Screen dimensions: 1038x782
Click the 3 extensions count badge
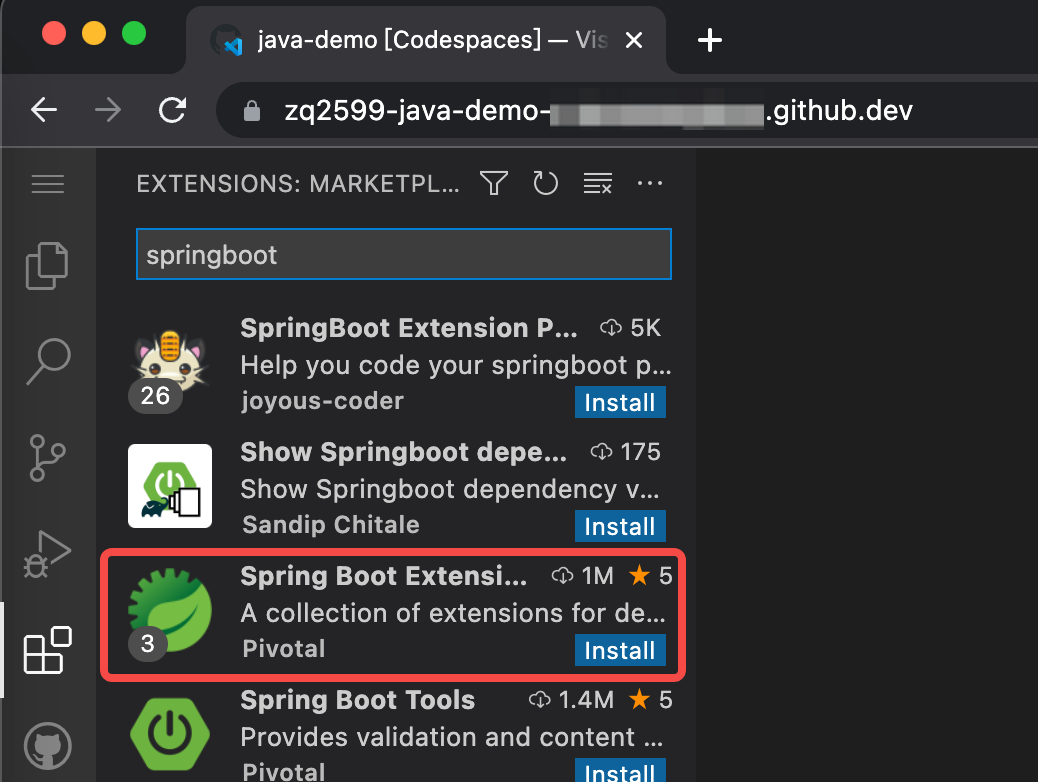(x=148, y=644)
